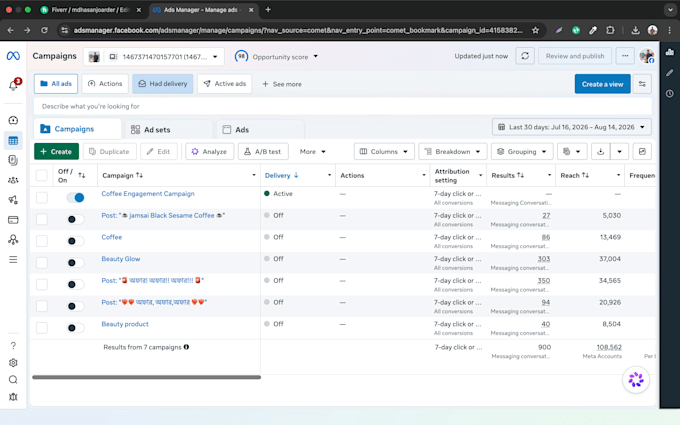Open the export options dropdown arrow
This screenshot has width=680, height=425.
pyautogui.click(x=619, y=151)
